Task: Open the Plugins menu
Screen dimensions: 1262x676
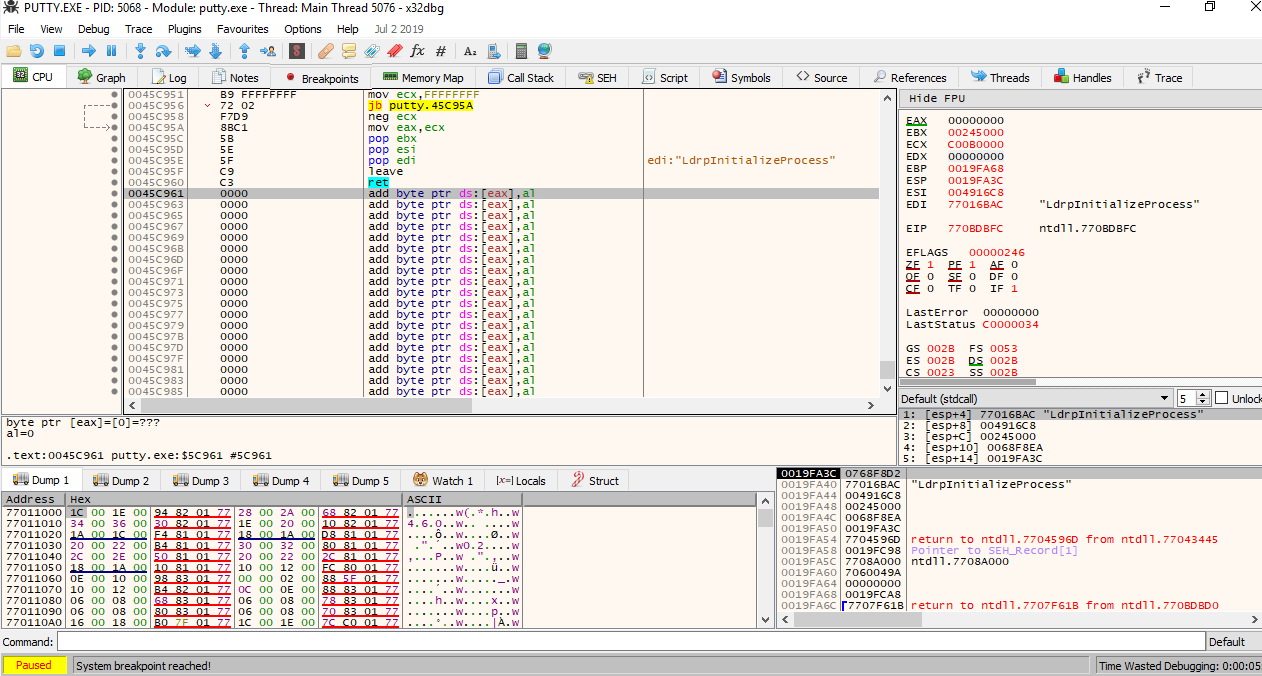Action: tap(184, 29)
